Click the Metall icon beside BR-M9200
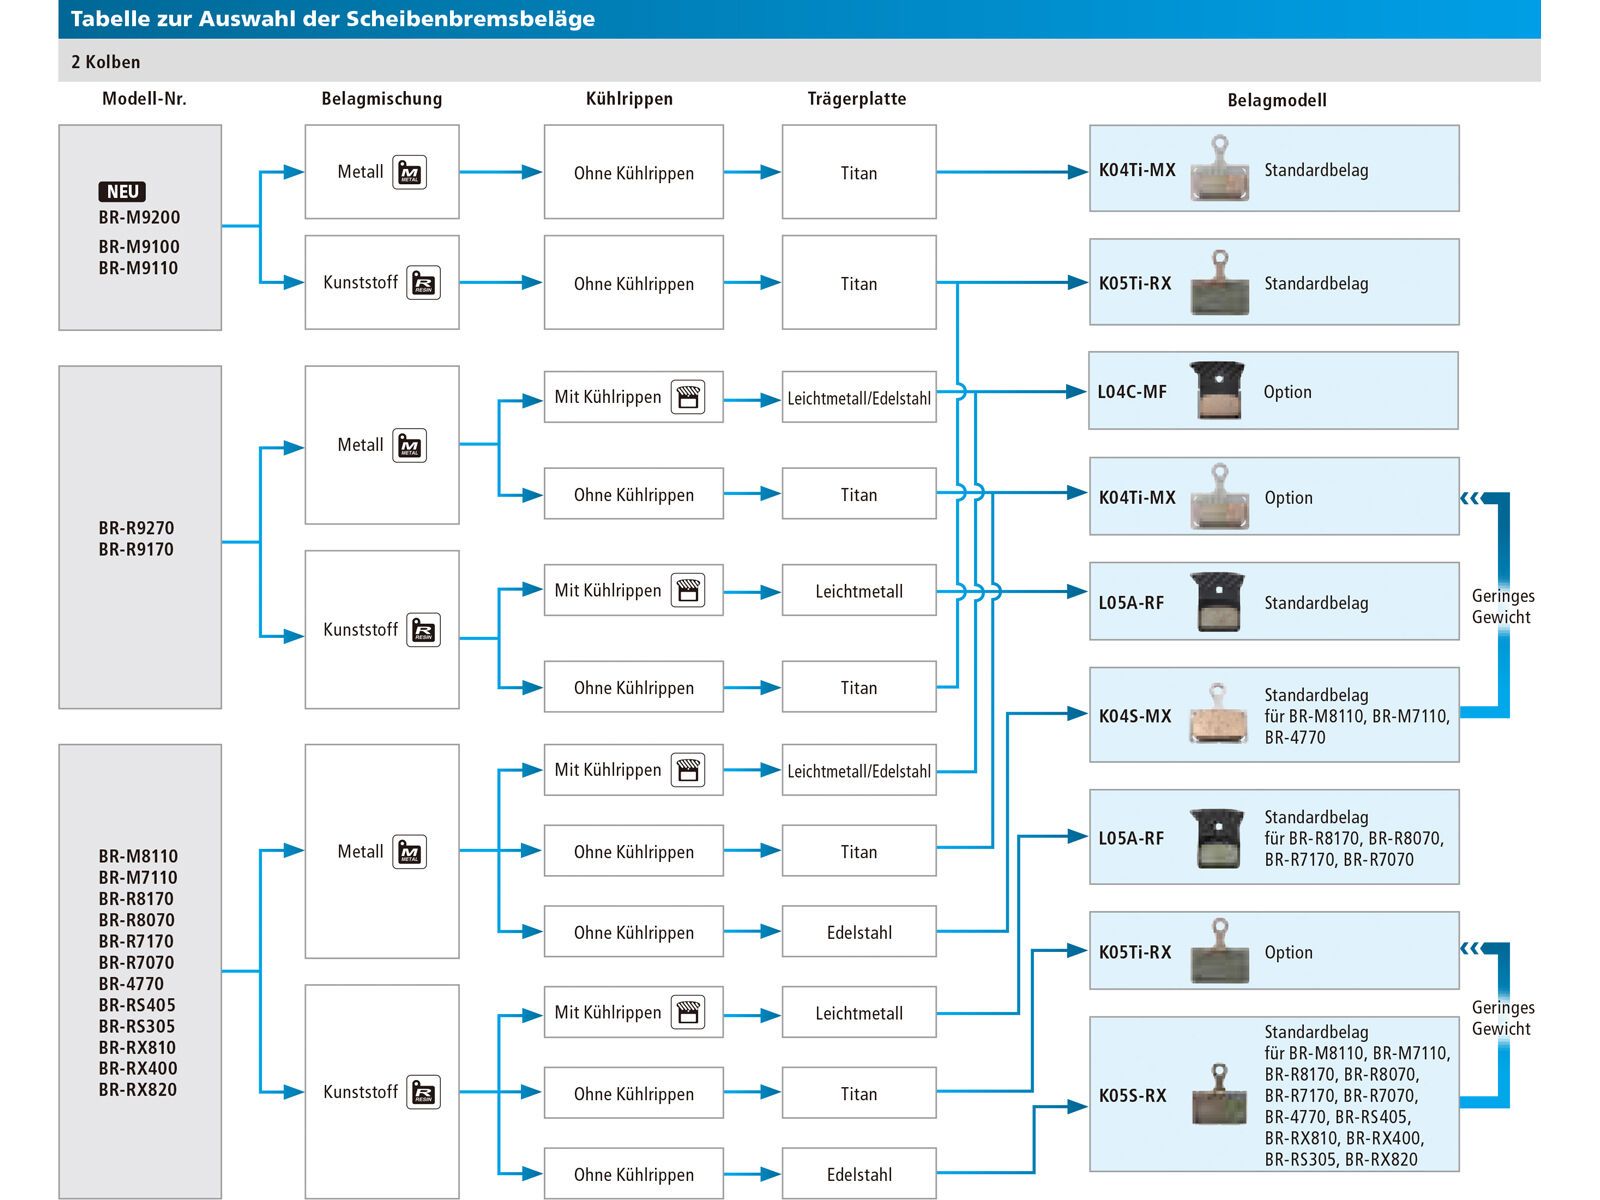The image size is (1600, 1200). 410,172
